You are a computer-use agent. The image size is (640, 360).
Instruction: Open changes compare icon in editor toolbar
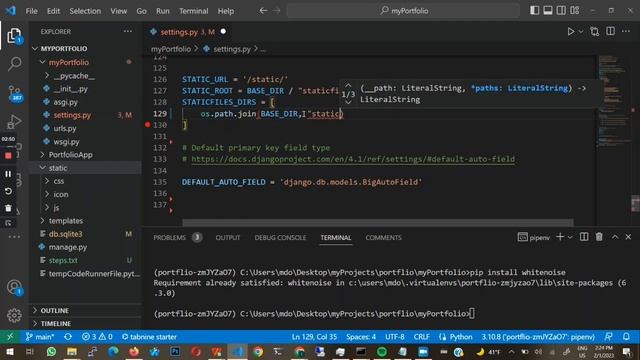pos(595,31)
